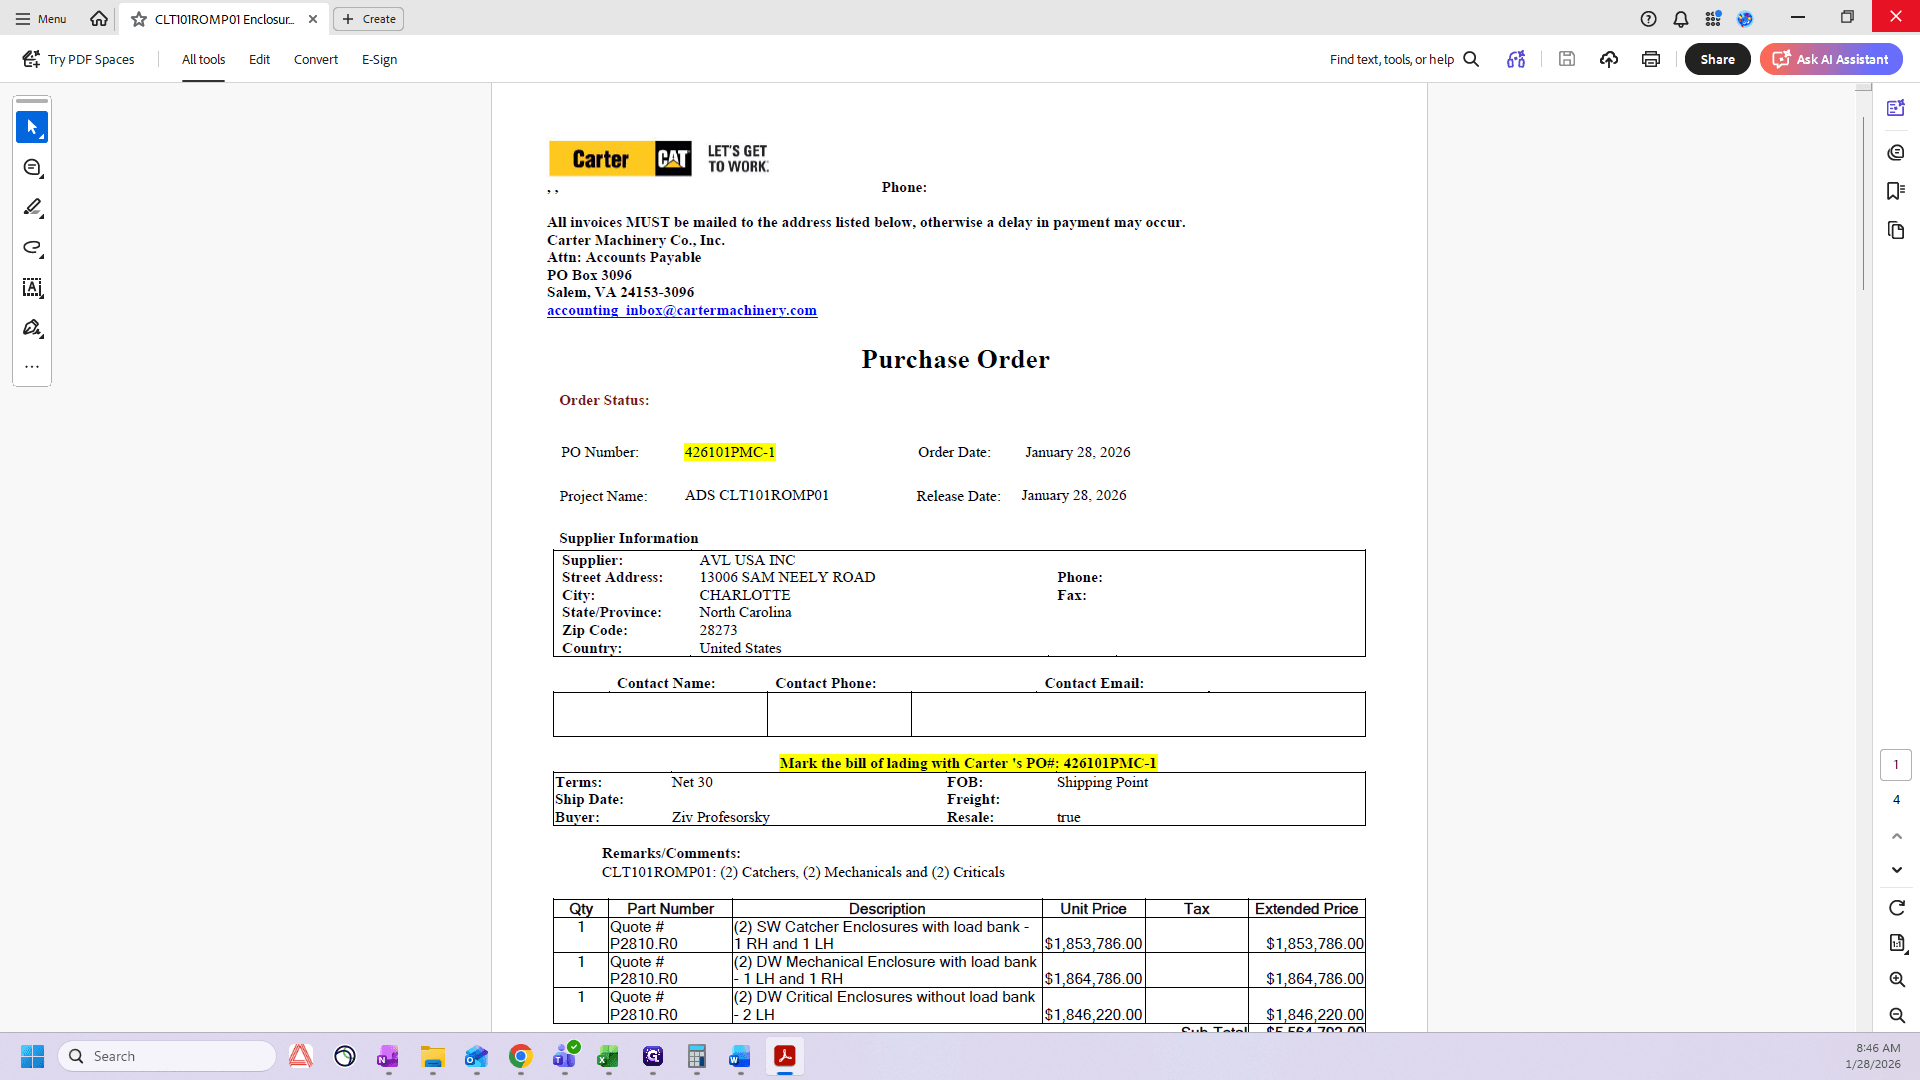Image resolution: width=1920 pixels, height=1080 pixels.
Task: Close the CLT101ROMP01 document tab
Action: pos(313,19)
